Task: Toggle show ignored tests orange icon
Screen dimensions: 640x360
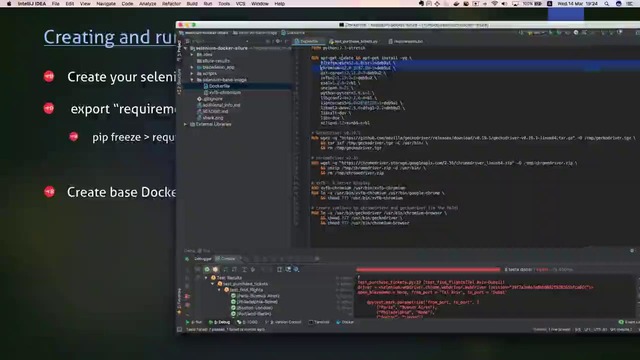Action: [x=216, y=269]
